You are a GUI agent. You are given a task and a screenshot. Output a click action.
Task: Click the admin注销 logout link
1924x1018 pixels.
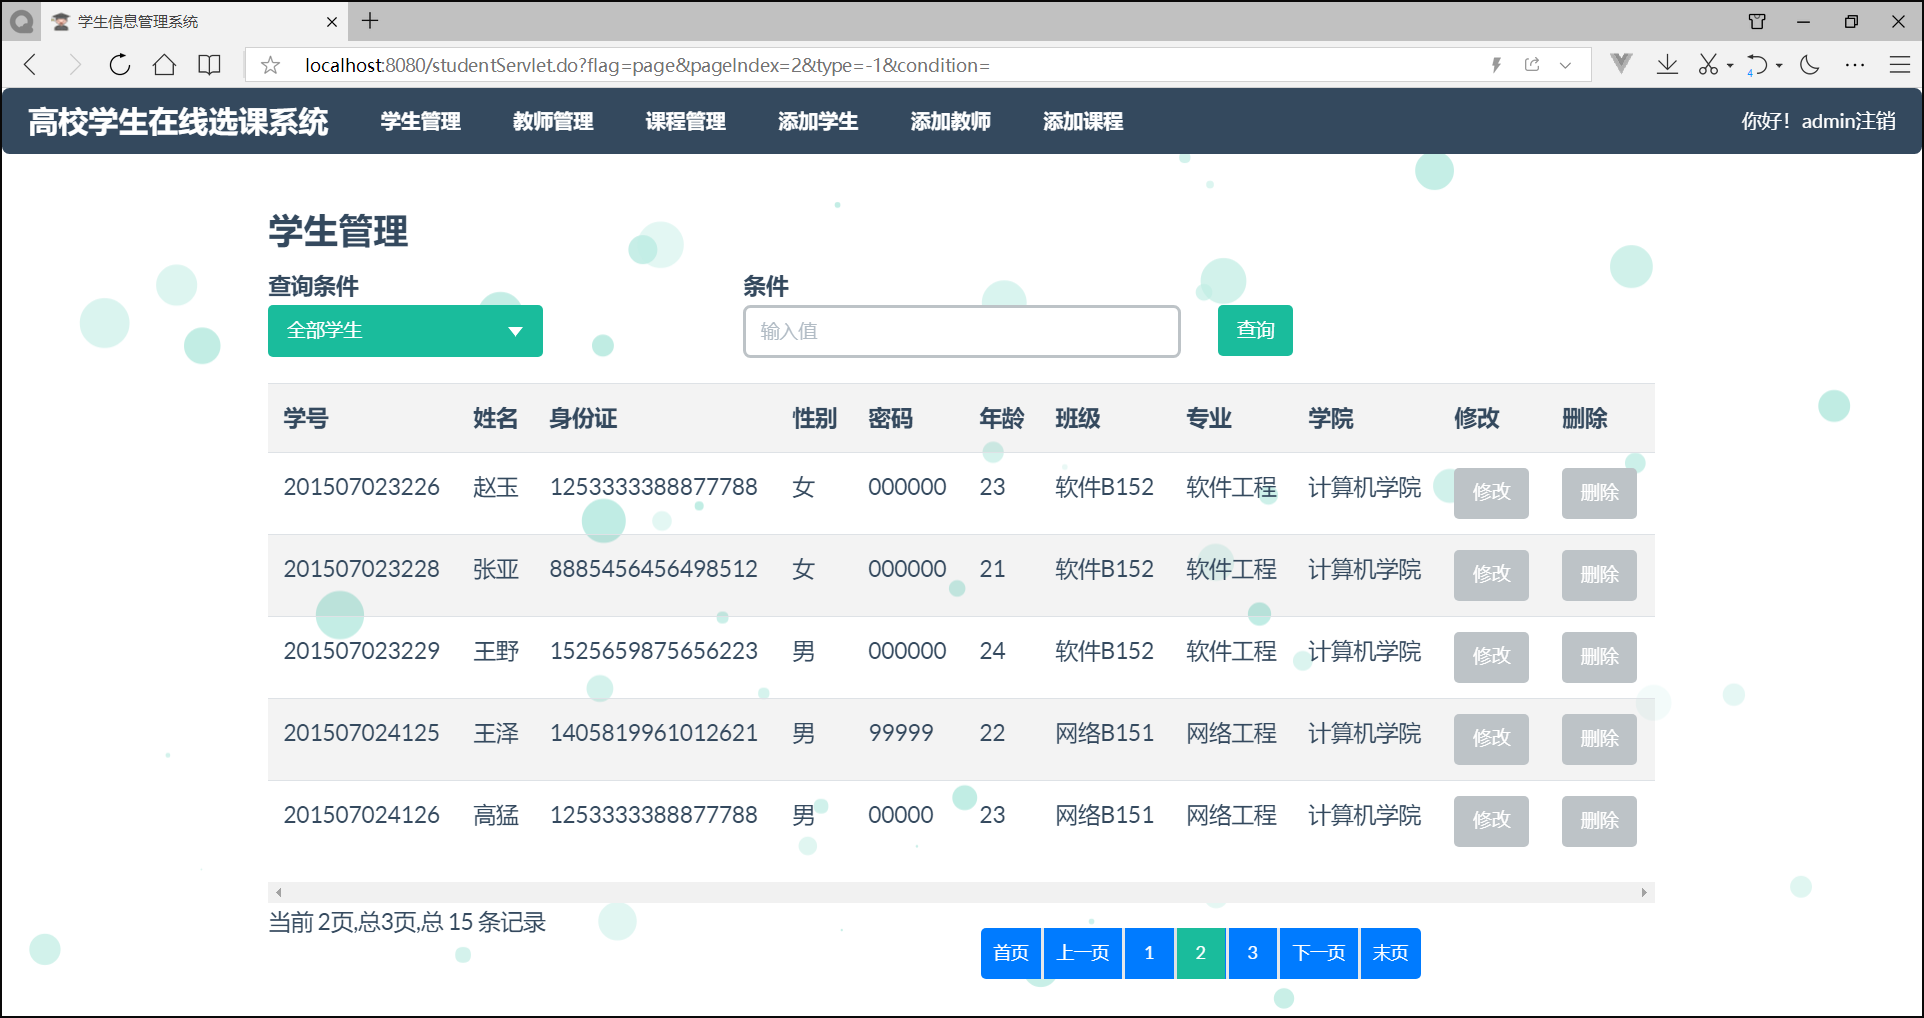[x=1848, y=121]
